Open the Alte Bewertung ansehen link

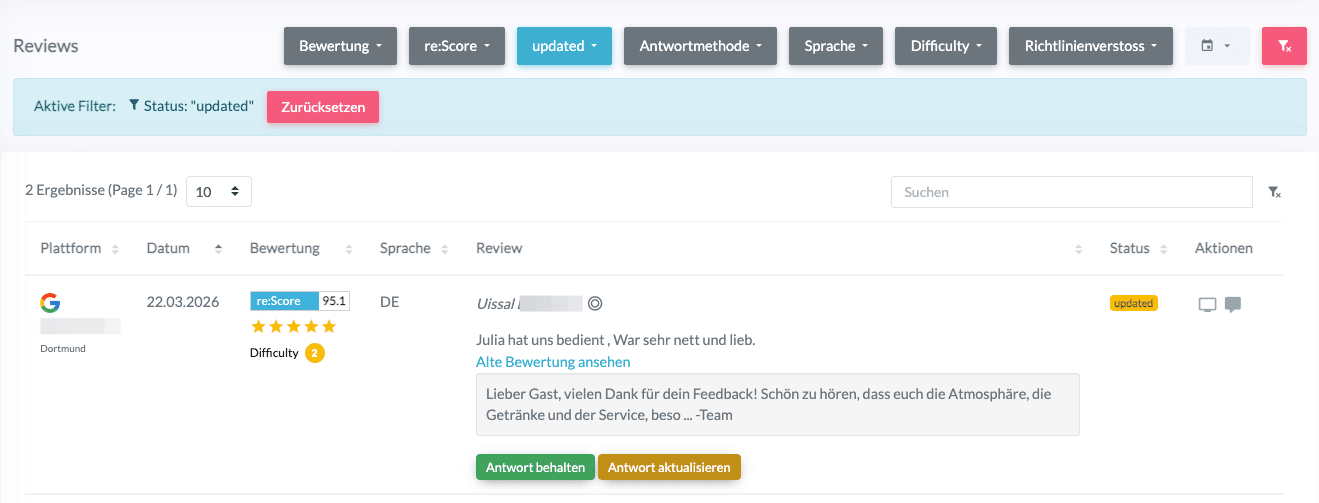pyautogui.click(x=553, y=362)
